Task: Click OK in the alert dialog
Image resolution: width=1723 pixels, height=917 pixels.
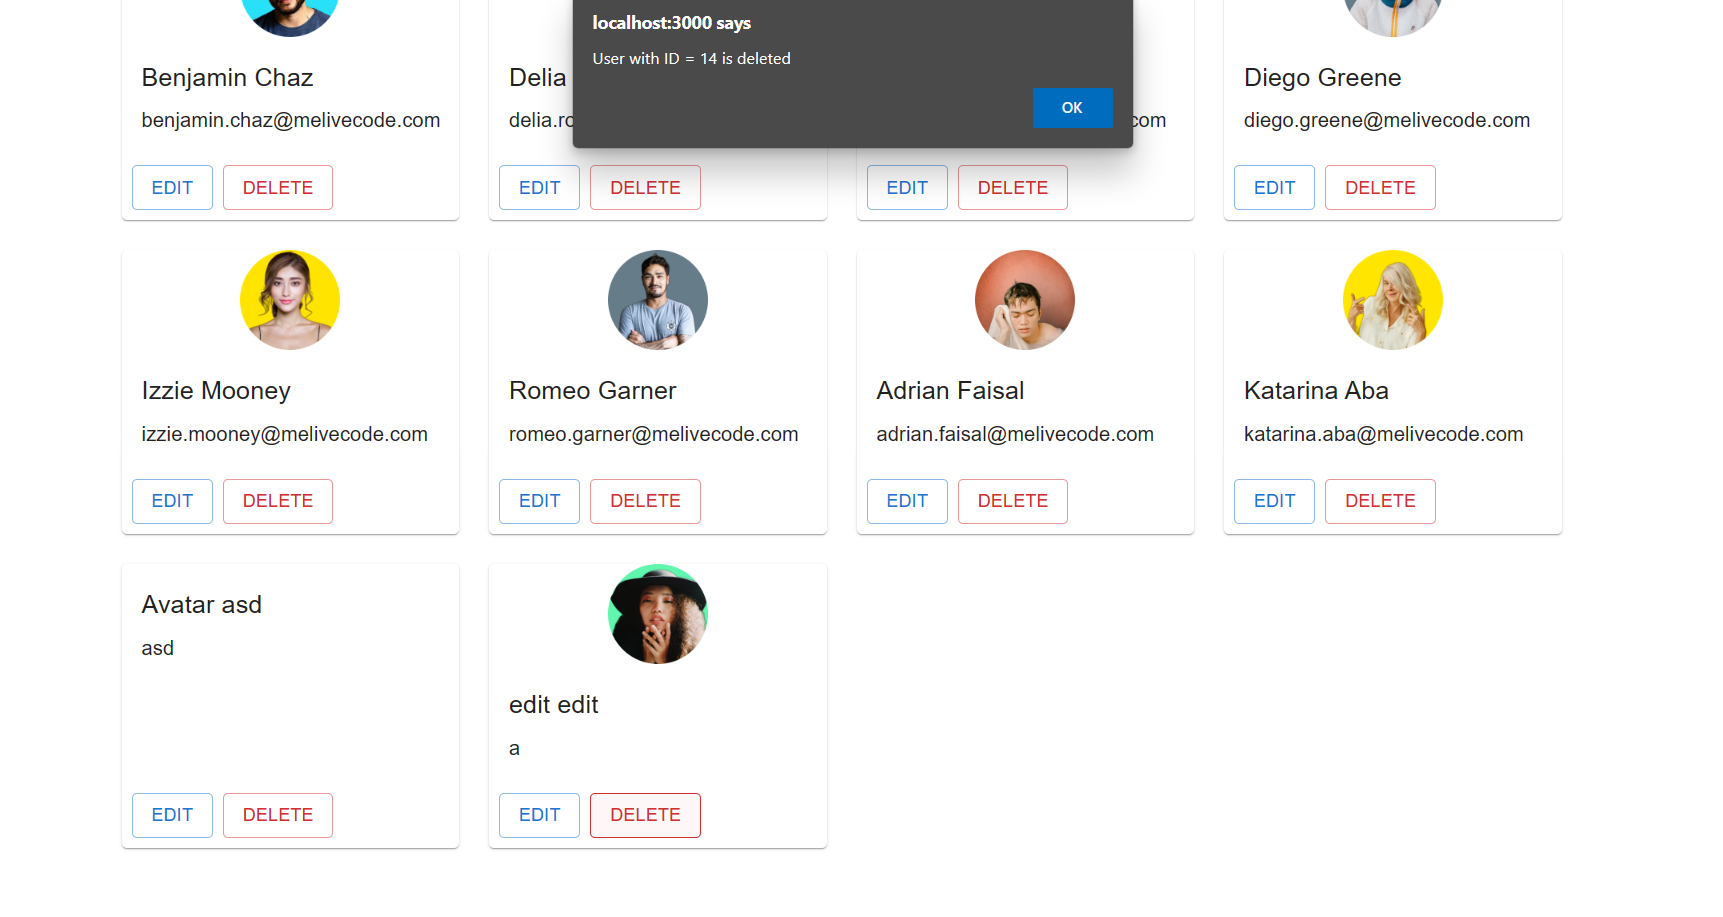Action: 1072,108
